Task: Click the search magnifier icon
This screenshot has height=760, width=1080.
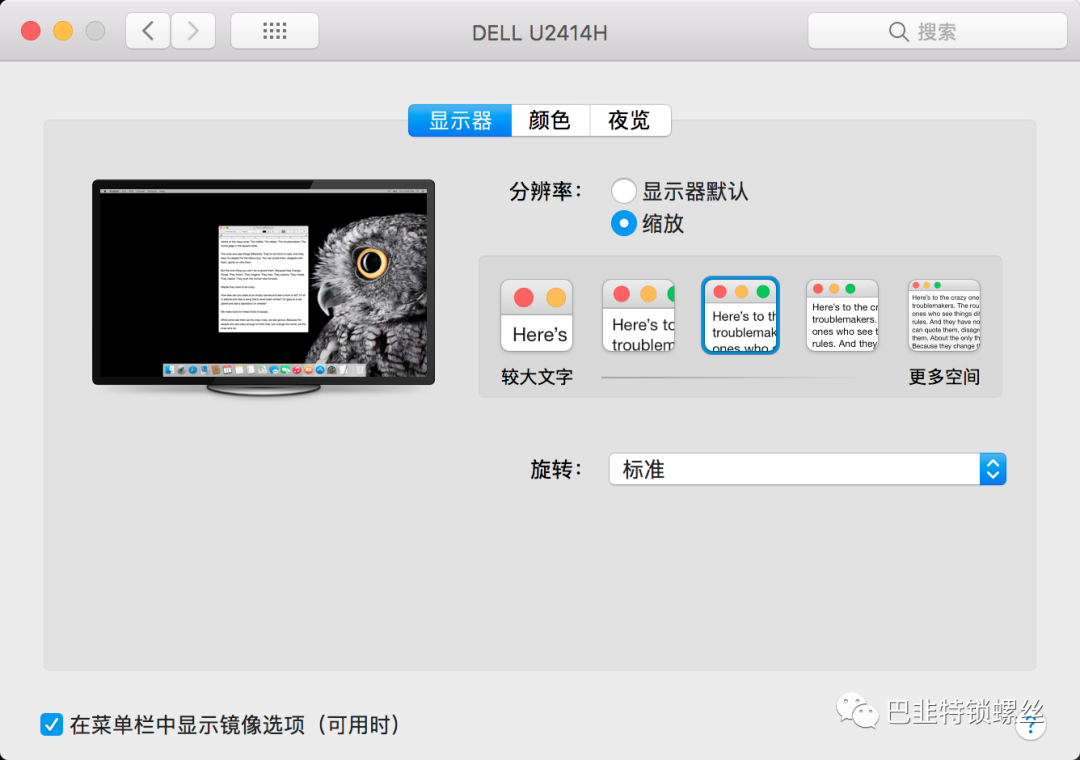Action: click(x=897, y=32)
